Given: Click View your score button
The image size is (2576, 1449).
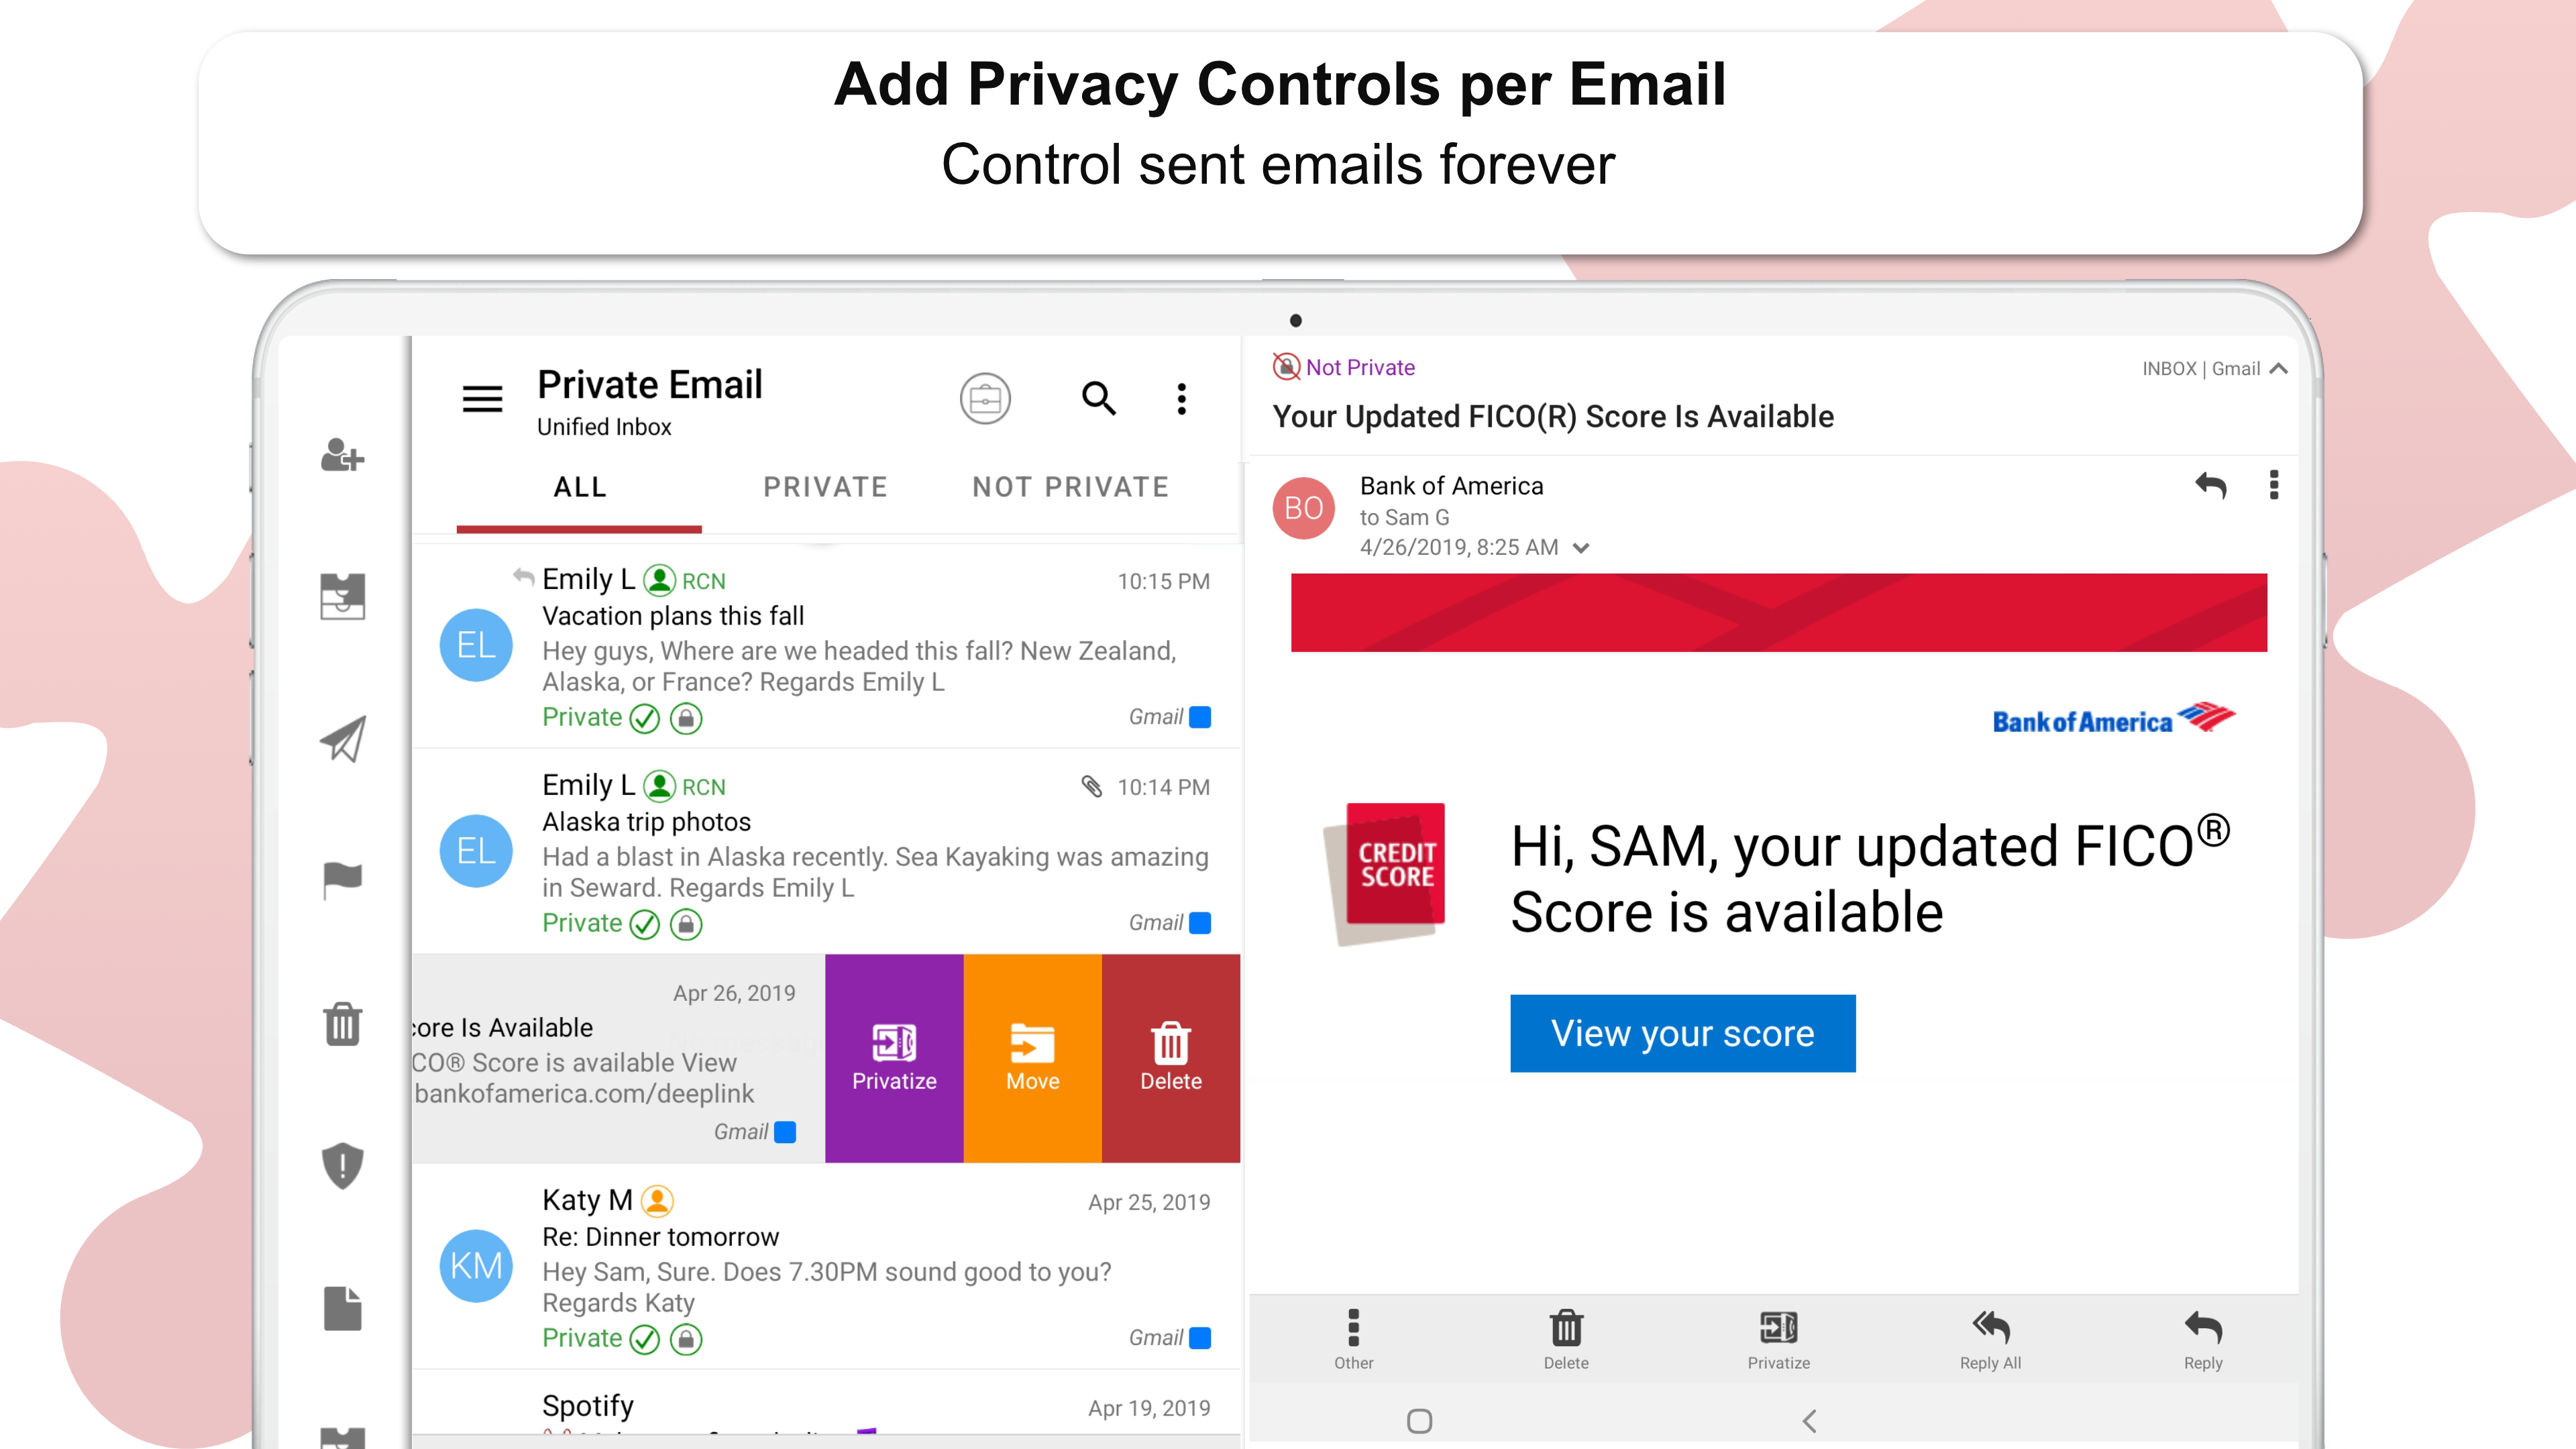Looking at the screenshot, I should click(x=1683, y=1033).
